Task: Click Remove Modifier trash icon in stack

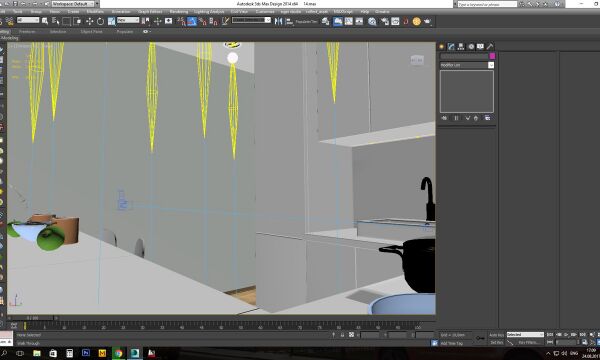Action: click(x=476, y=118)
